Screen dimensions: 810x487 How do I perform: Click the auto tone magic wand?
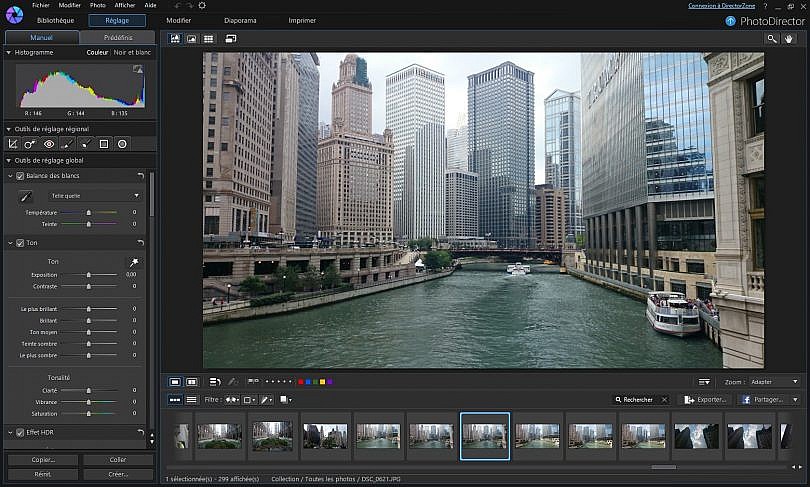[134, 262]
